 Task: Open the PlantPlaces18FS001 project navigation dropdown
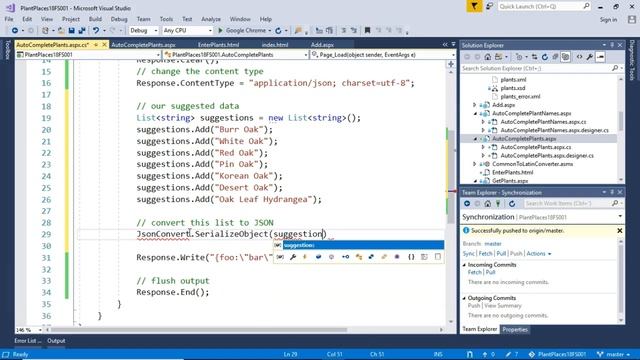pos(88,55)
